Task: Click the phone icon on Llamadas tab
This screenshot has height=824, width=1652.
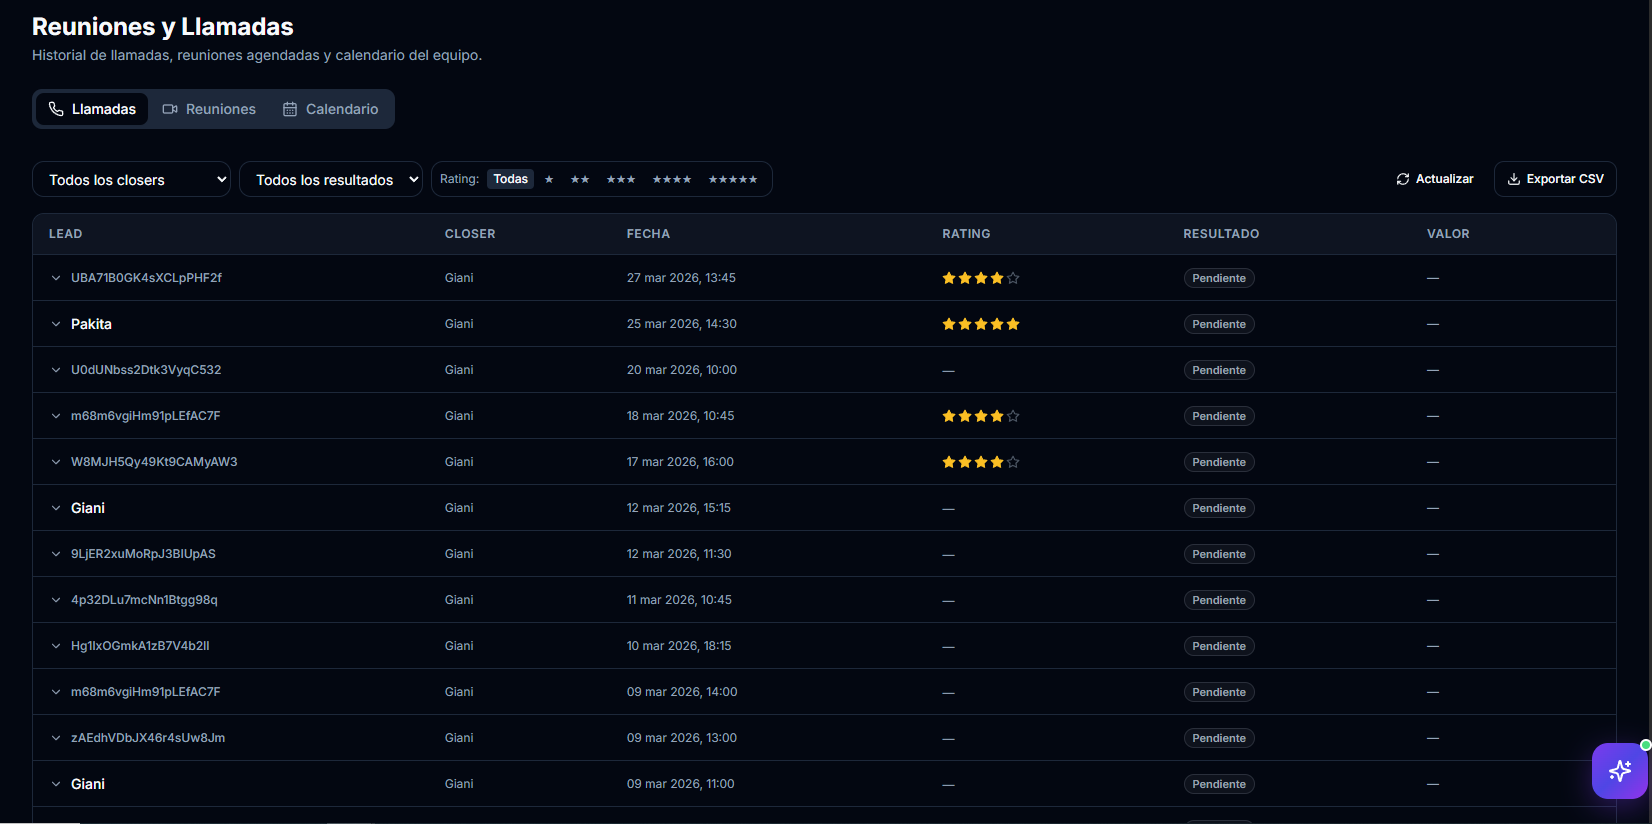Action: (57, 109)
